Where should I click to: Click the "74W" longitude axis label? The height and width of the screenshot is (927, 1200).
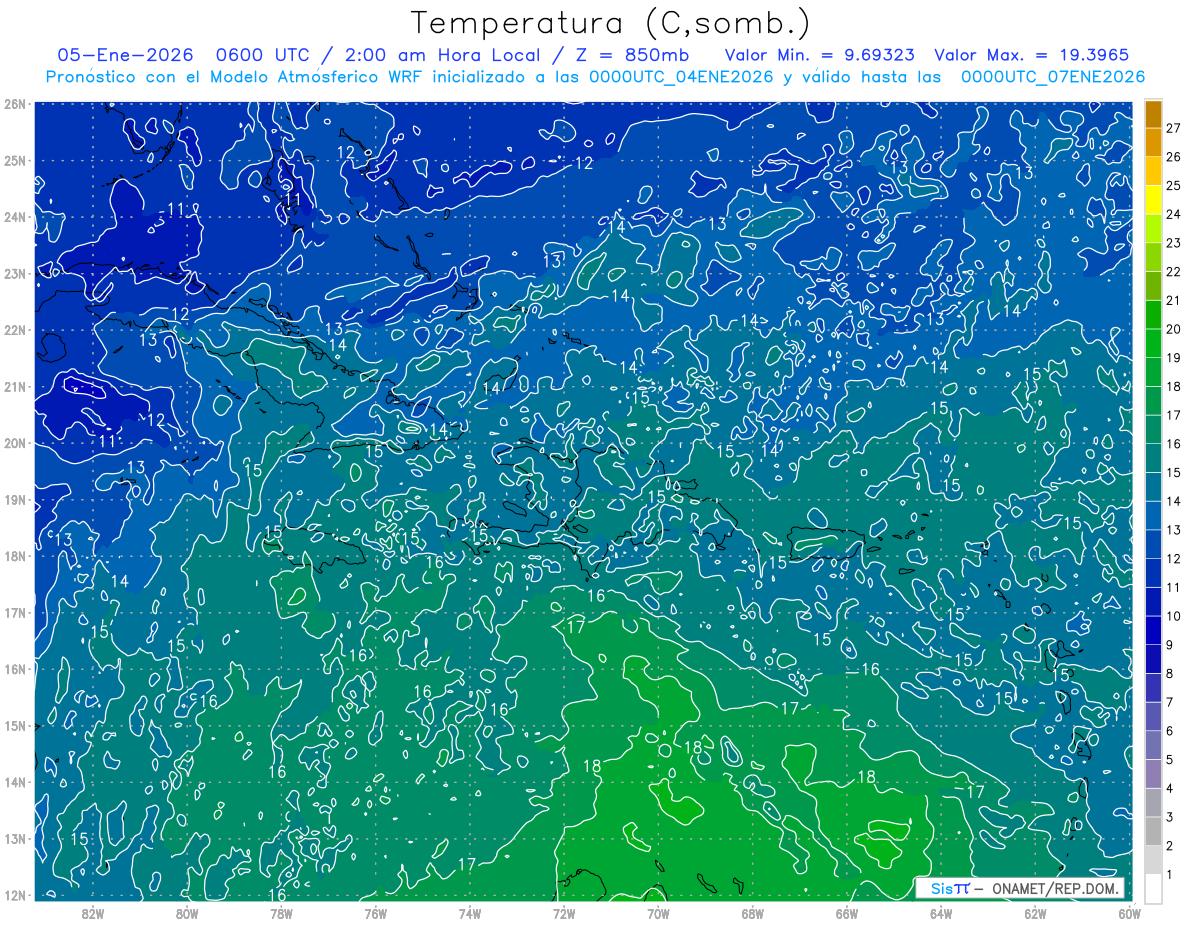pos(470,913)
